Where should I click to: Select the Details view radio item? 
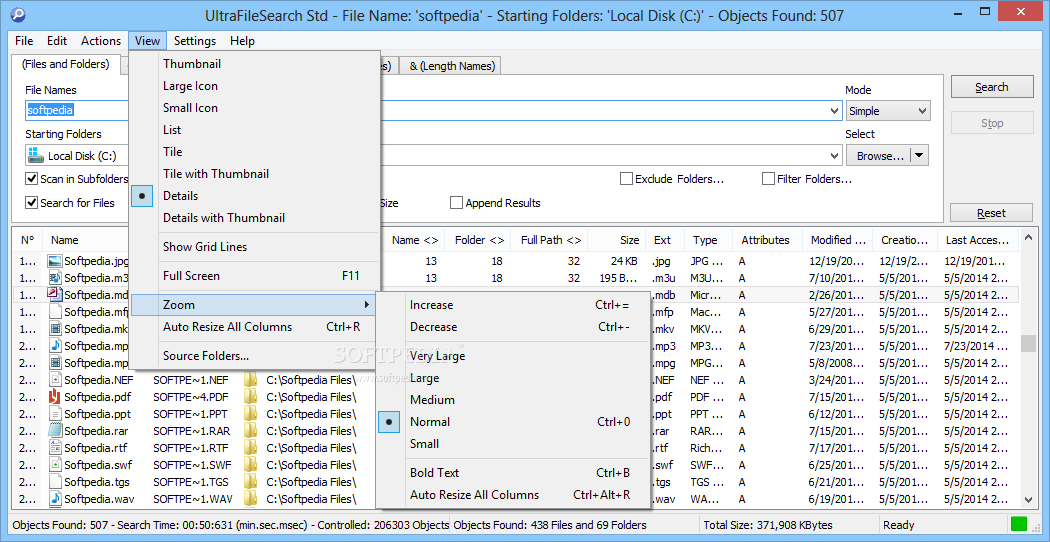coord(143,196)
